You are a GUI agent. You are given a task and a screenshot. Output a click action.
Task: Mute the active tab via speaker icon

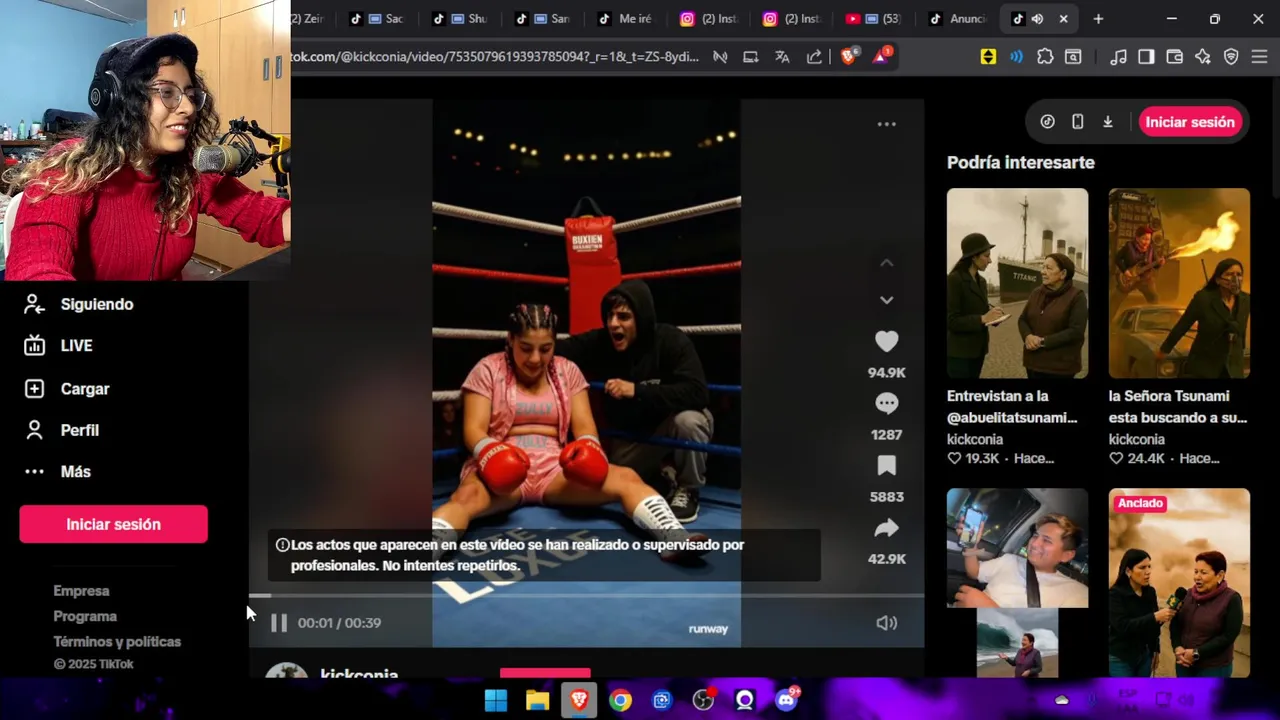(1037, 19)
